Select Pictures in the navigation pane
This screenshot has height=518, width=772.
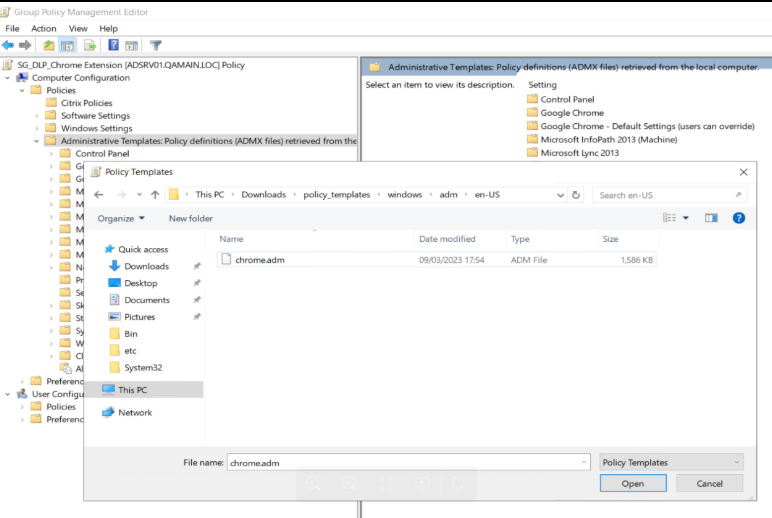pyautogui.click(x=139, y=317)
